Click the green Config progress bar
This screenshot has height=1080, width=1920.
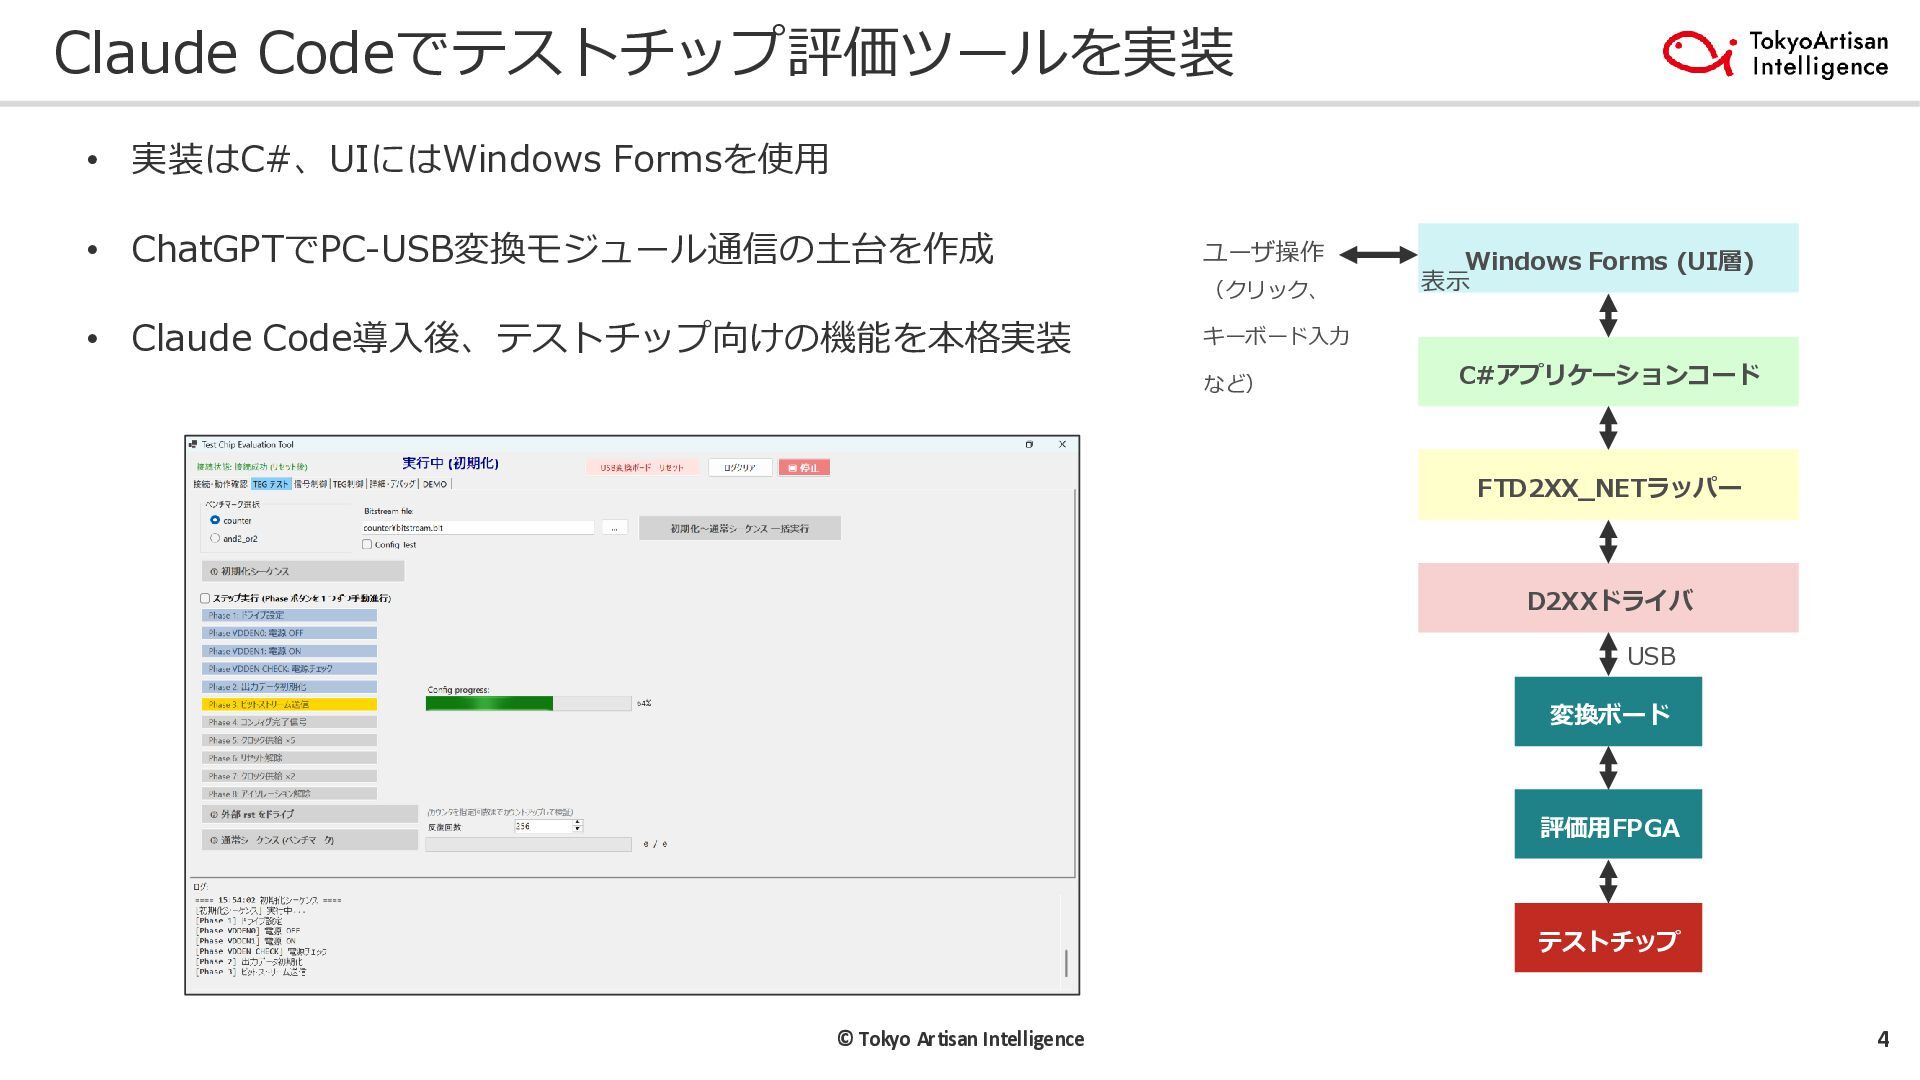coord(528,703)
